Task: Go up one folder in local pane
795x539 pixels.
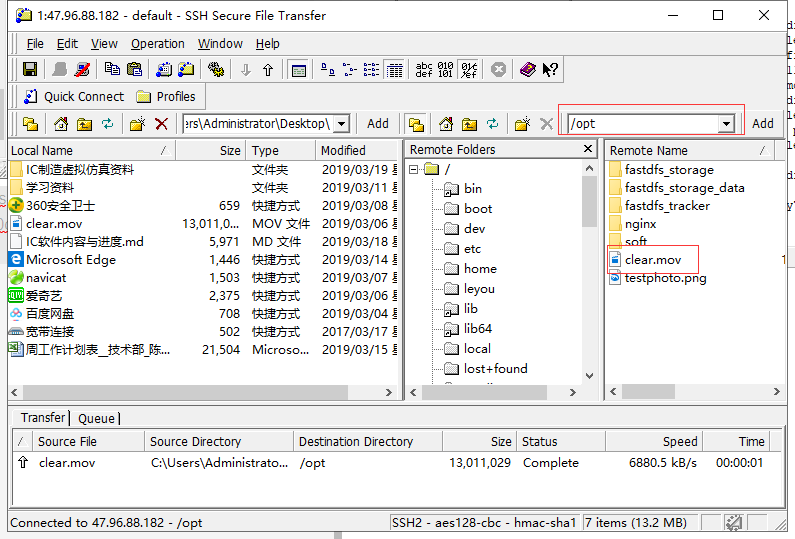Action: click(84, 124)
